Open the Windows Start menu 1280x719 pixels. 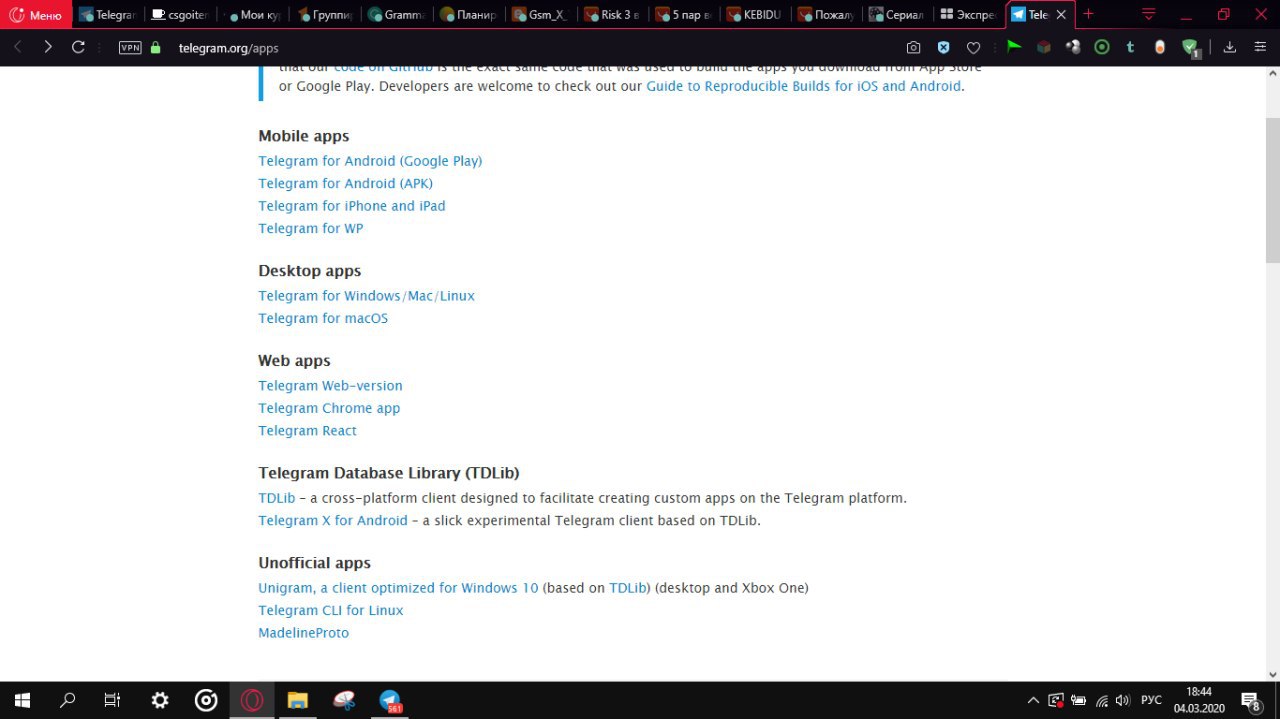[22, 701]
